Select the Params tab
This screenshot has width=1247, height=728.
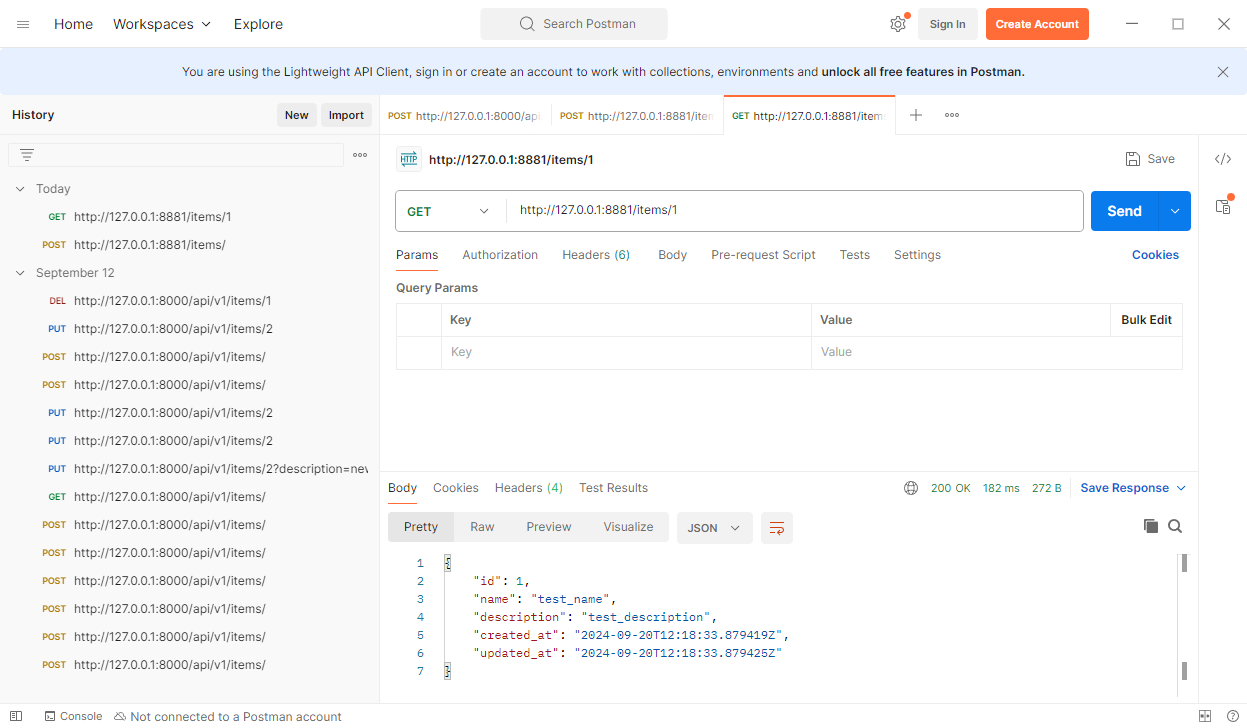[417, 255]
